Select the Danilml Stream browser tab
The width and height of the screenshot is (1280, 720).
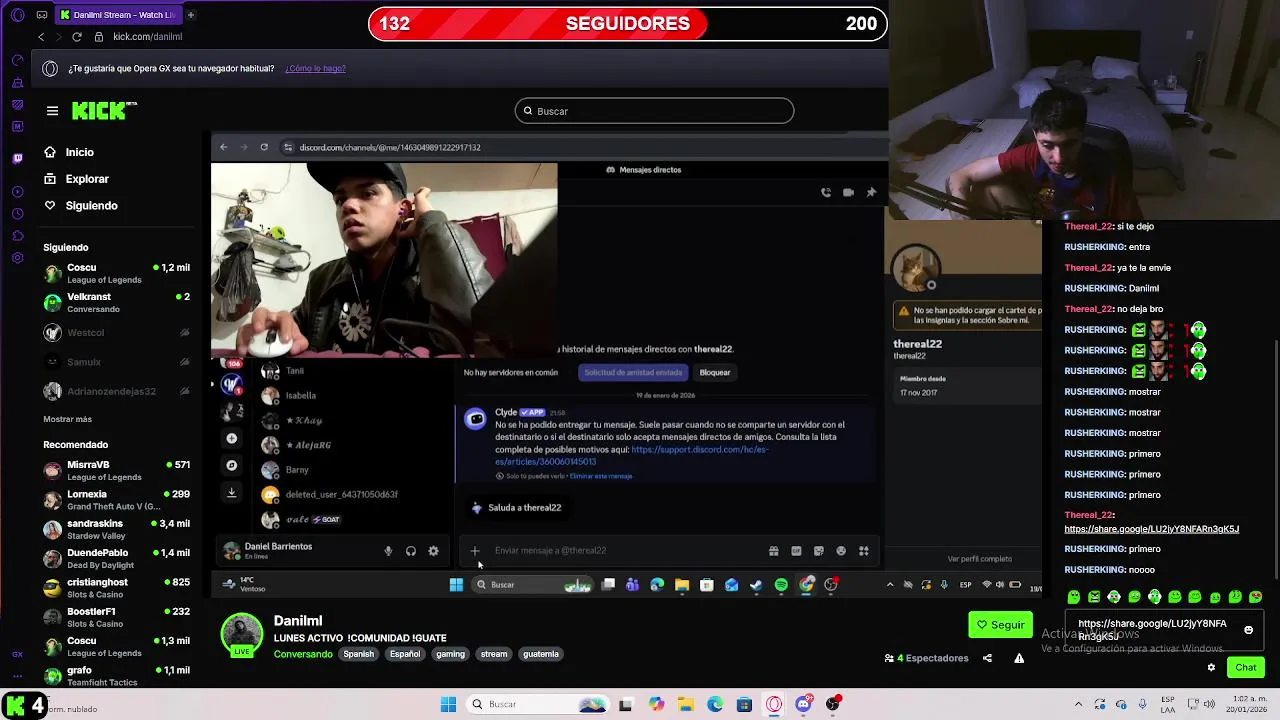pyautogui.click(x=118, y=15)
